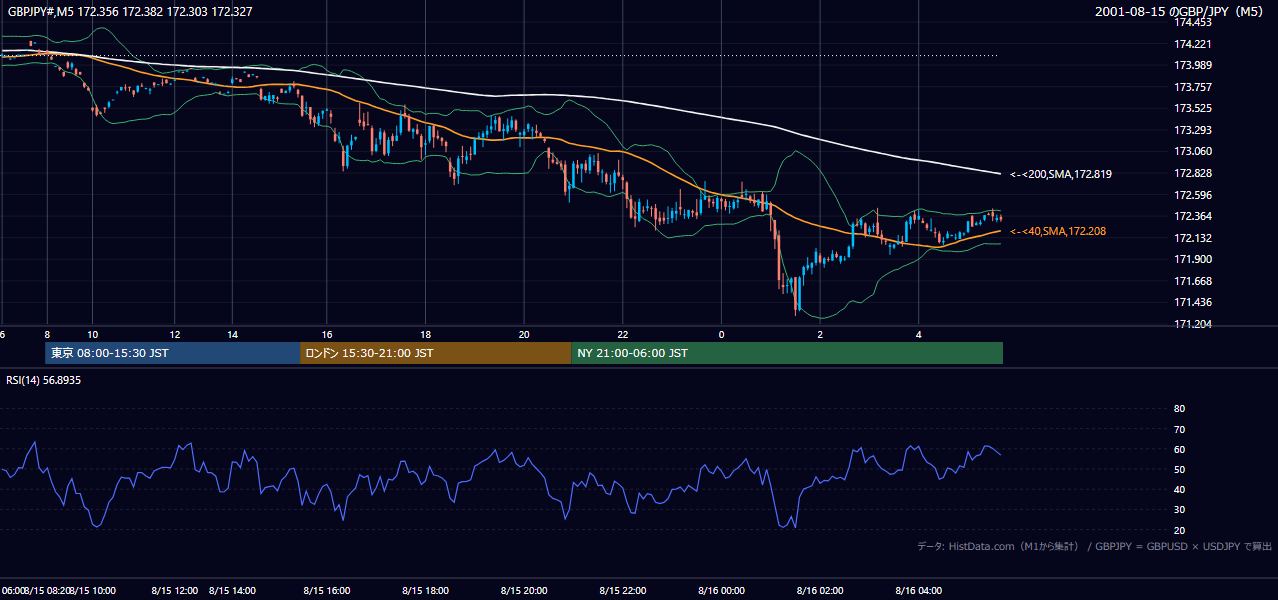Viewport: 1278px width, 600px height.
Task: Click the RSI scale level 50
Action: point(1179,469)
